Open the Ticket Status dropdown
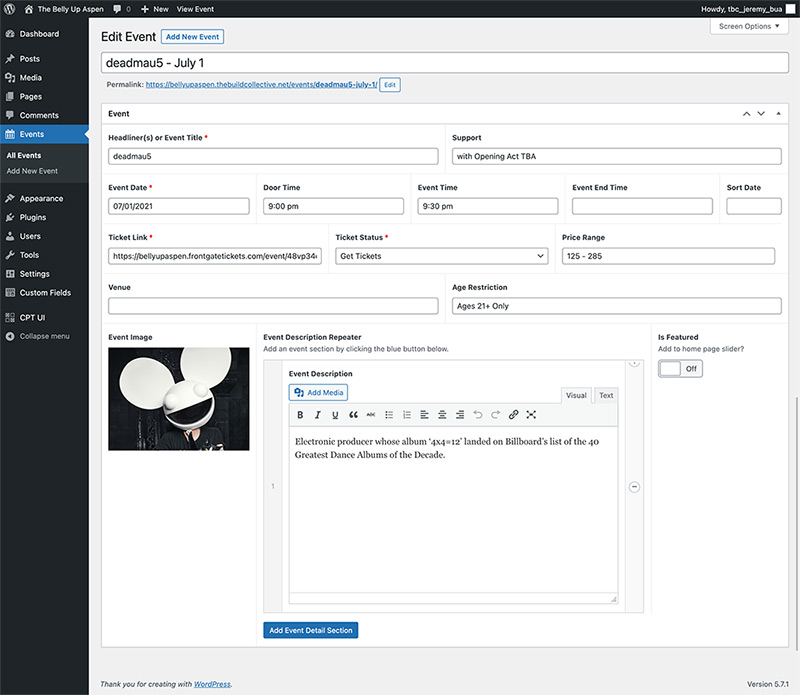800x695 pixels. pos(442,256)
